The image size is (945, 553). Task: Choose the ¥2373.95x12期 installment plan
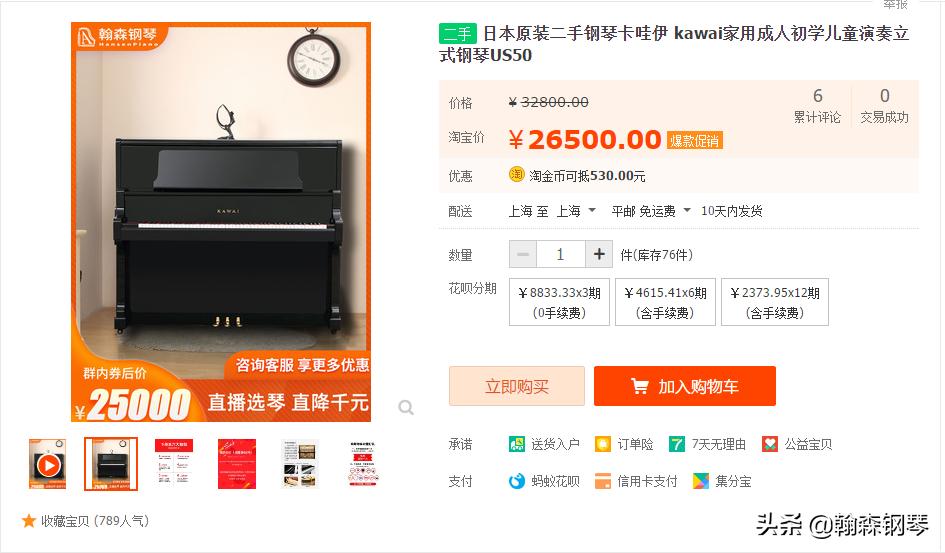pos(775,302)
